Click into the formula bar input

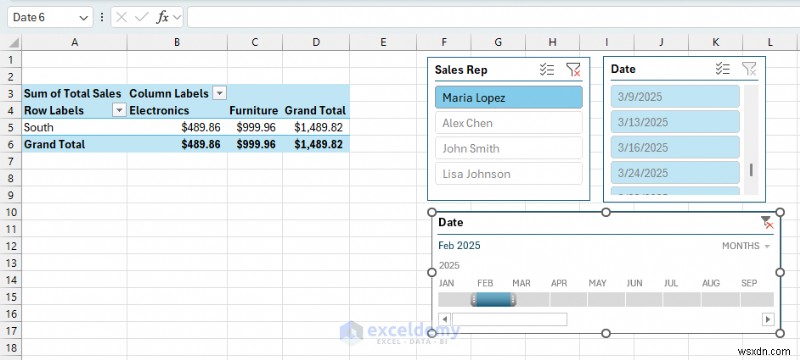492,17
